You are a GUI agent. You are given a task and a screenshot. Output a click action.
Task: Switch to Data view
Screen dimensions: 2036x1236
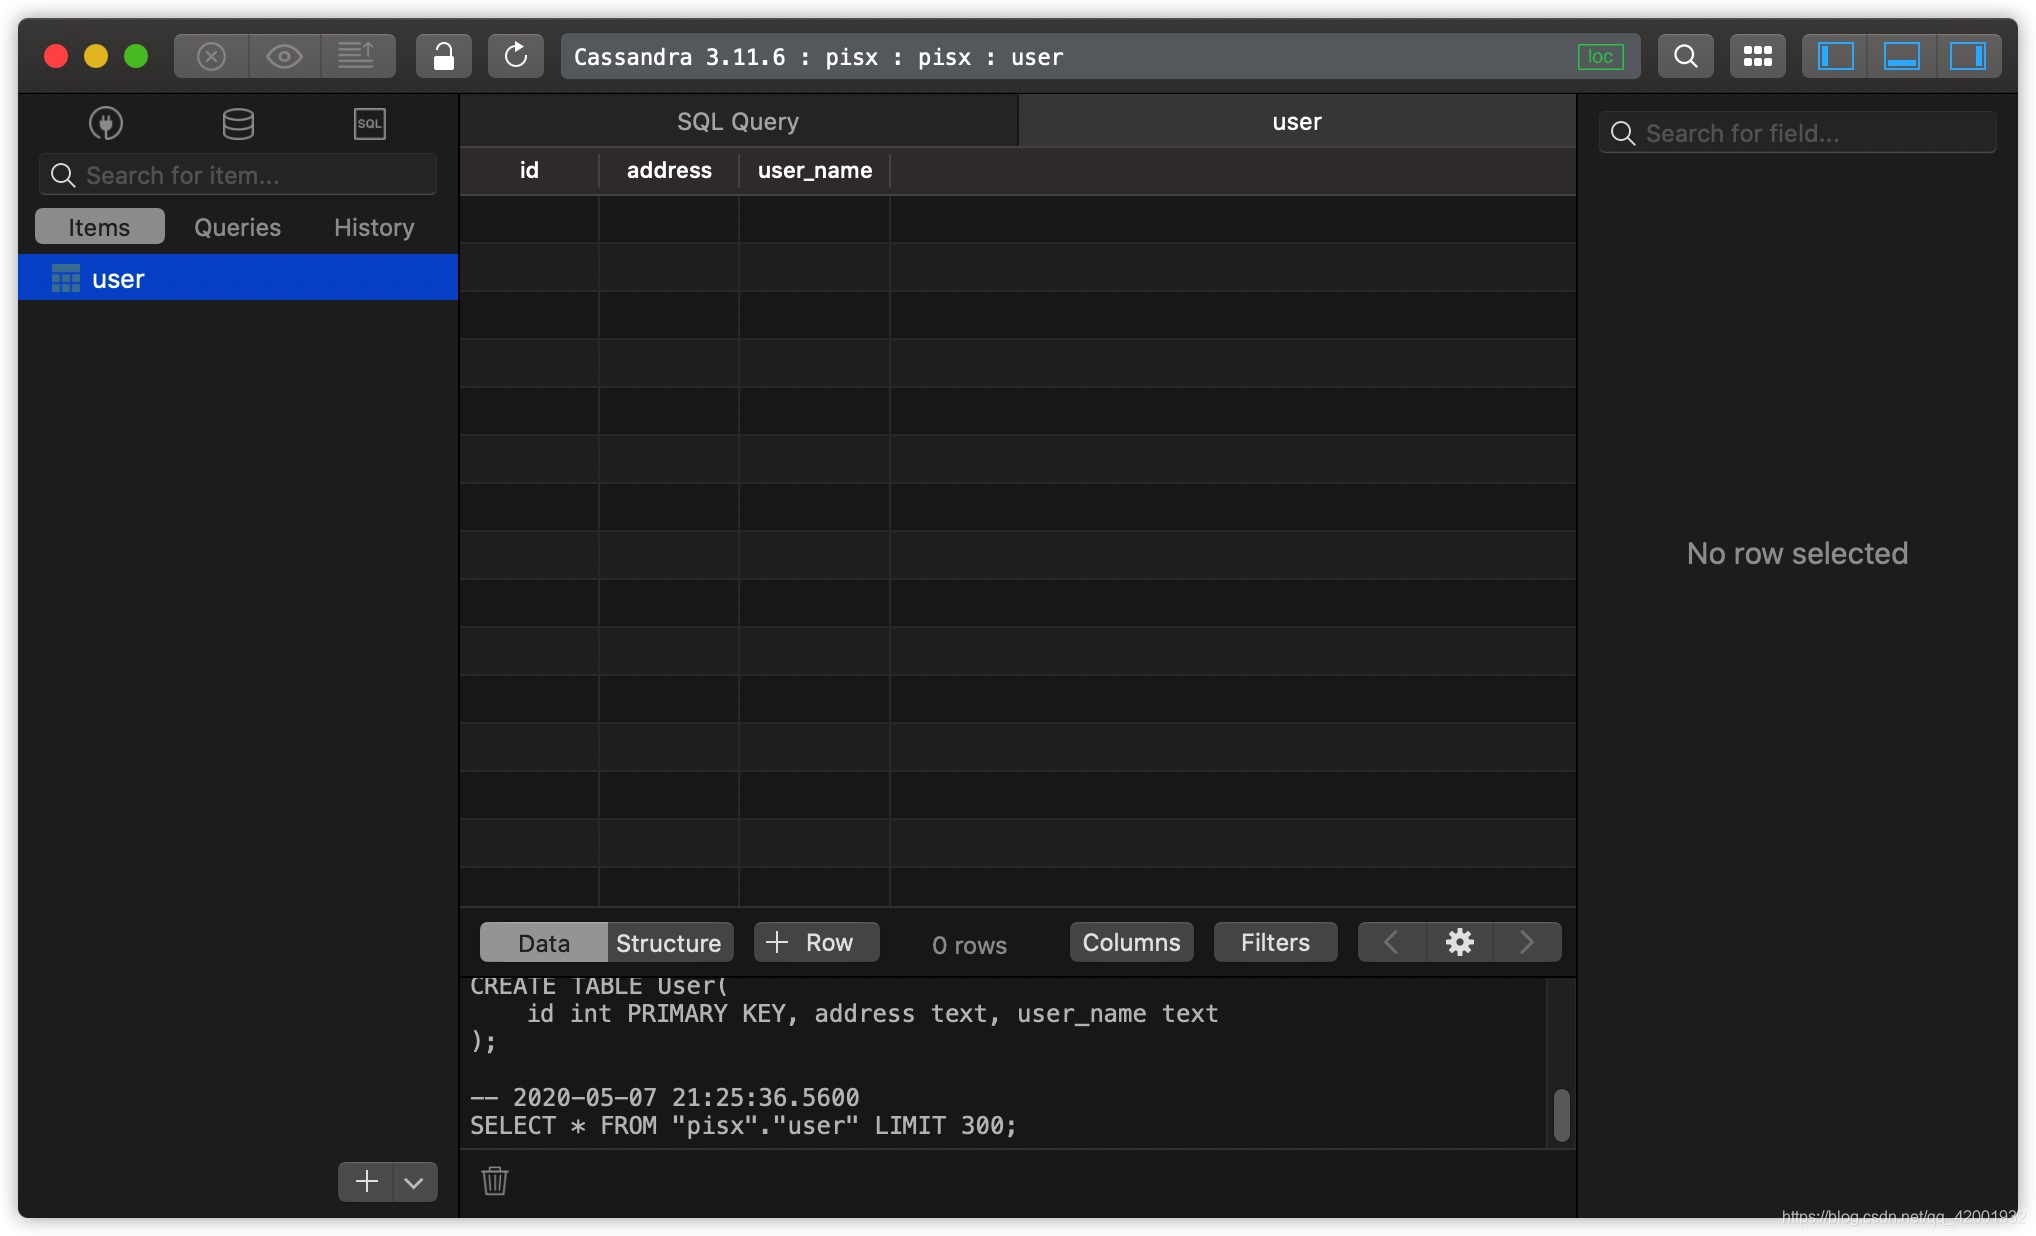544,943
